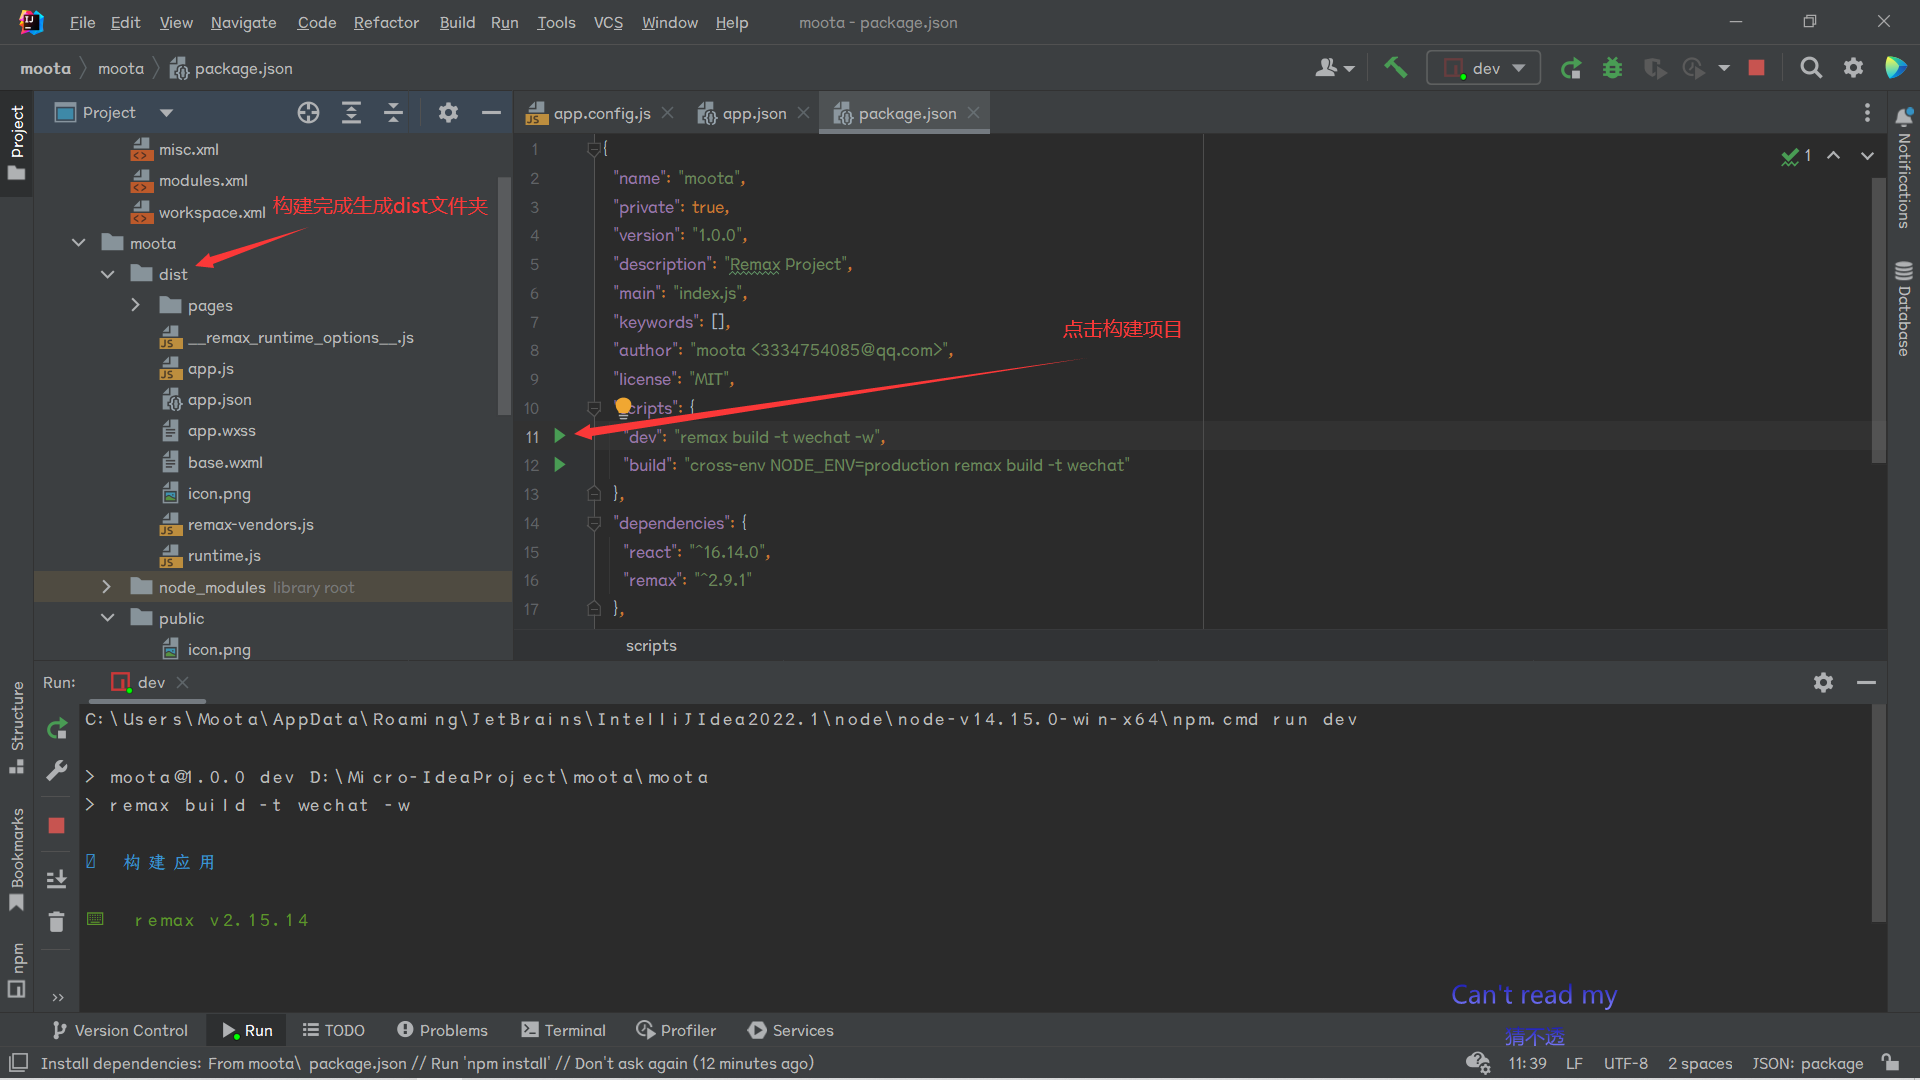
Task: Rerun dev using Run panel rerun icon
Action: pyautogui.click(x=57, y=729)
